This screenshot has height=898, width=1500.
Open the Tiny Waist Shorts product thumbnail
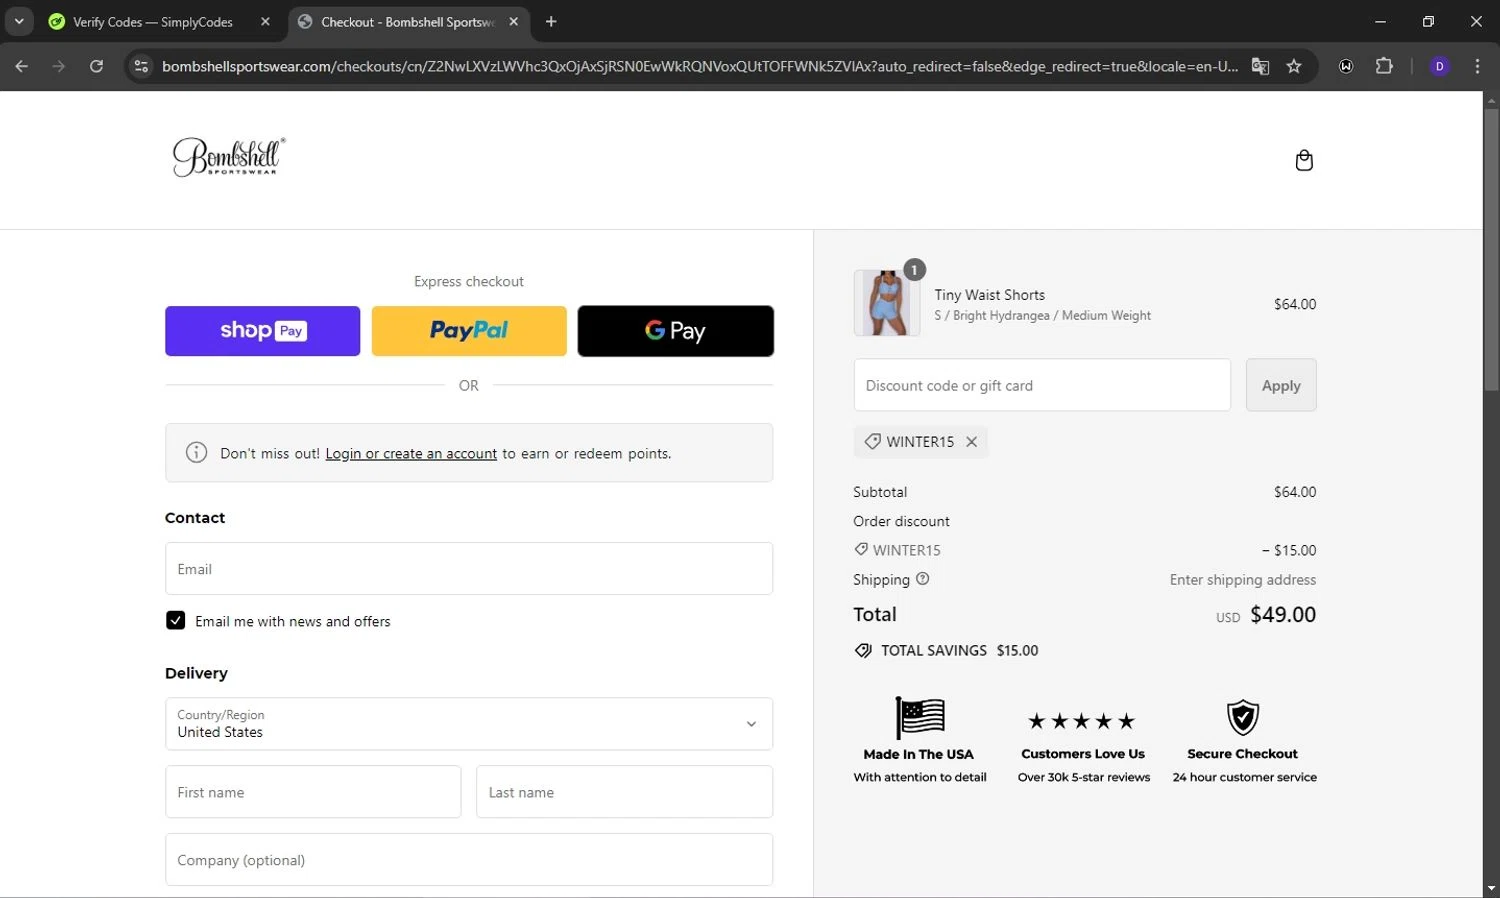887,303
